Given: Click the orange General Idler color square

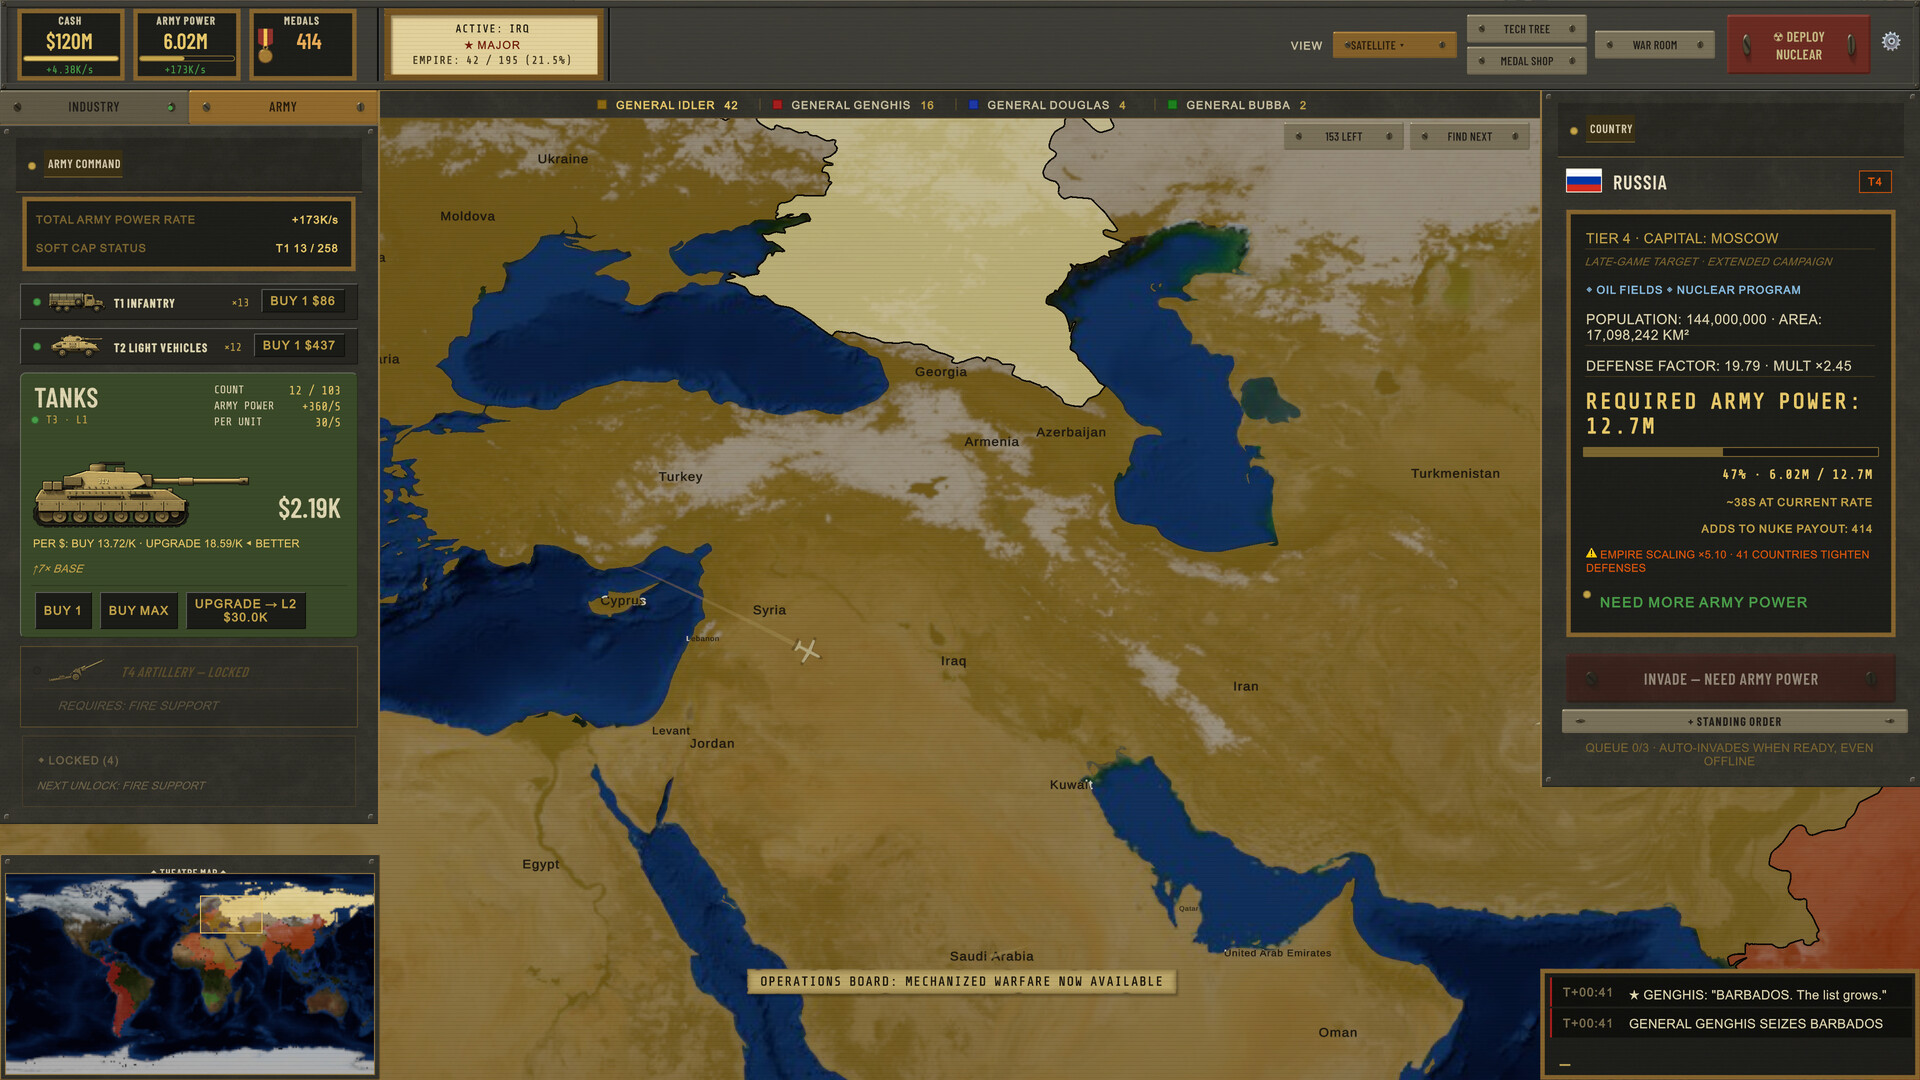Looking at the screenshot, I should pyautogui.click(x=602, y=104).
